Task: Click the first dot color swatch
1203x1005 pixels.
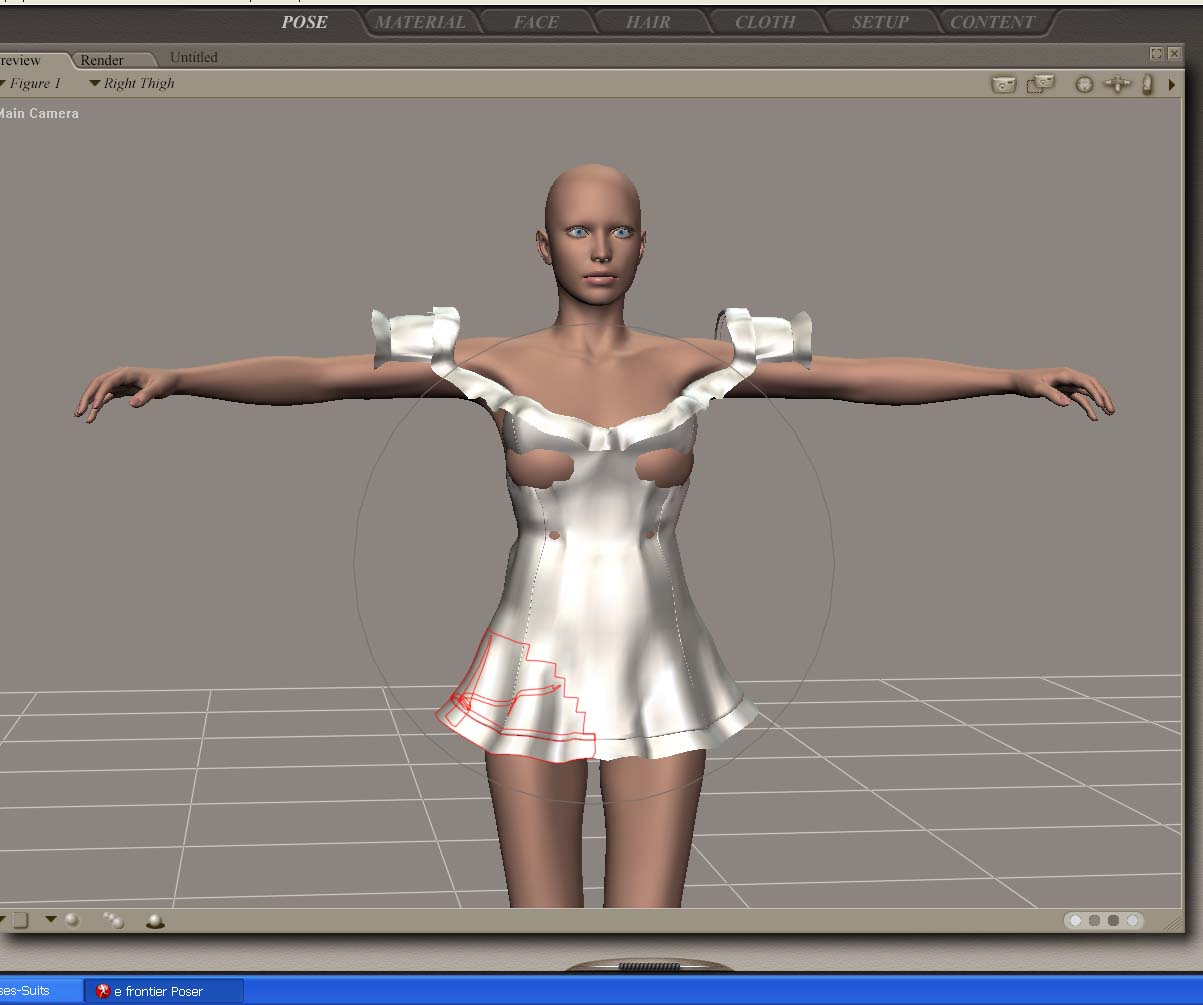Action: click(1076, 920)
